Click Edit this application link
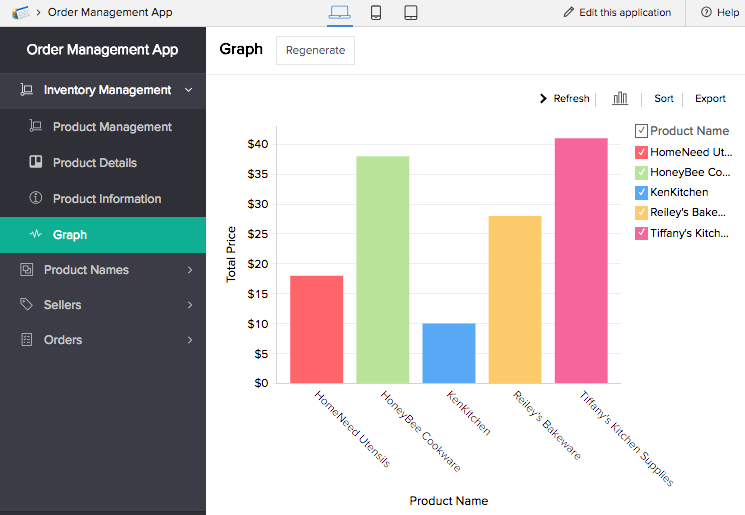The width and height of the screenshot is (745, 515). click(617, 12)
